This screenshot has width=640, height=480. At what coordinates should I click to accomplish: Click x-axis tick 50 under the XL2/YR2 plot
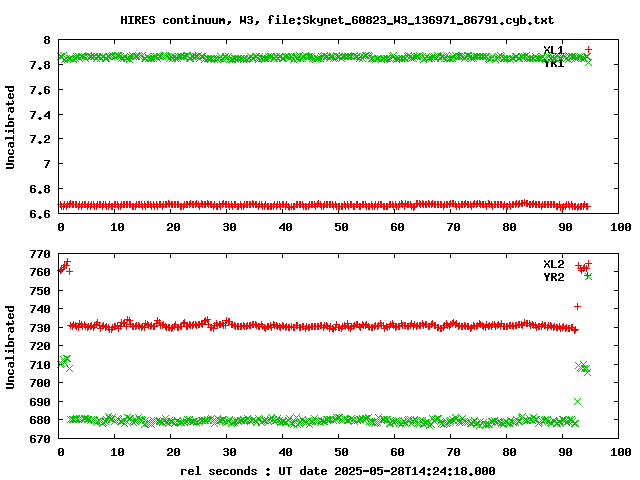pos(341,452)
